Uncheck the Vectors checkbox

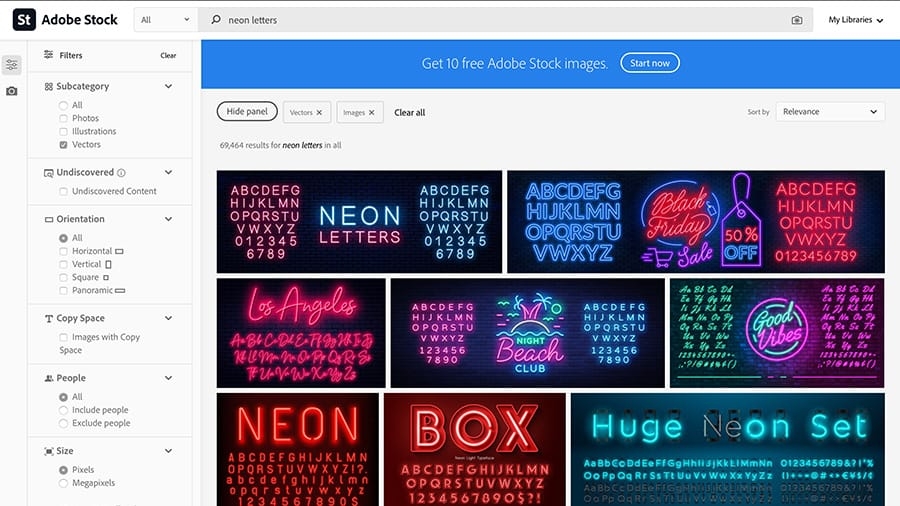[63, 145]
